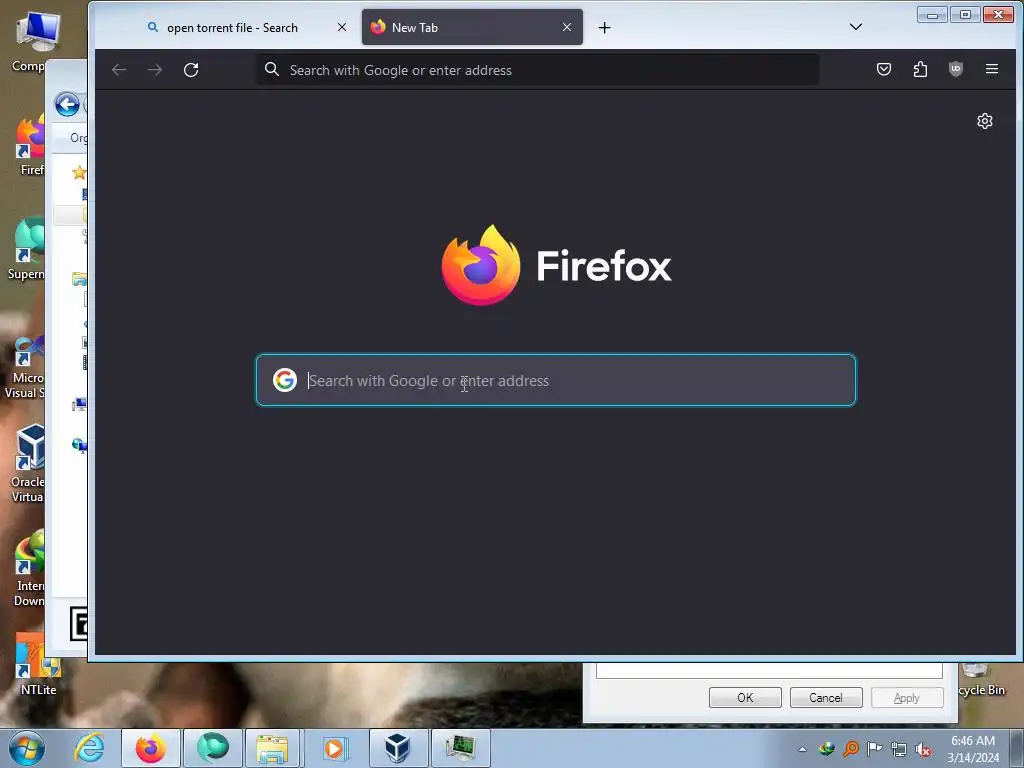Click OK in the background dialog
The image size is (1024, 768).
tap(745, 697)
